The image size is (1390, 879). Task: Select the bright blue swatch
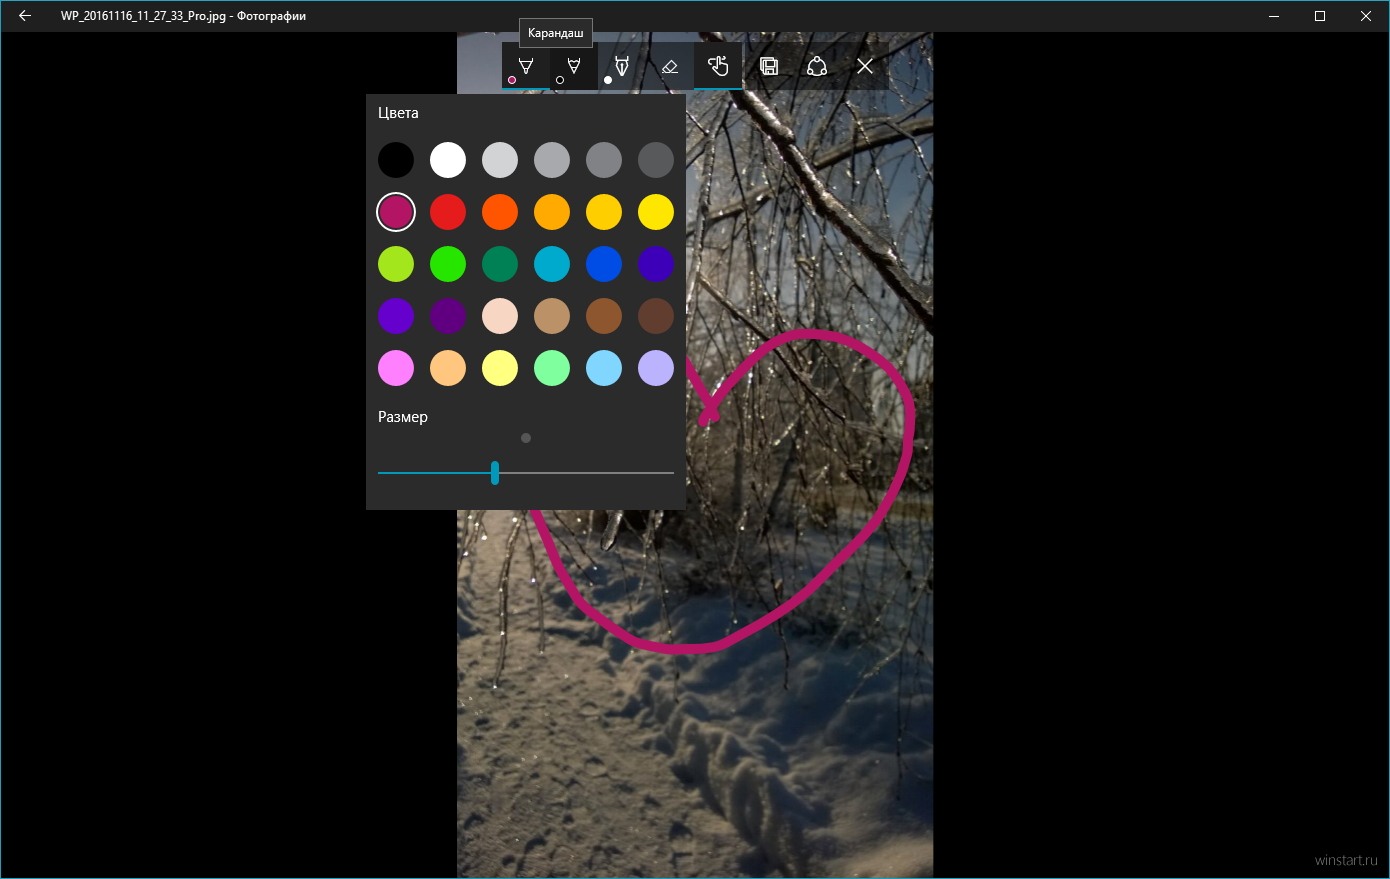pos(604,264)
